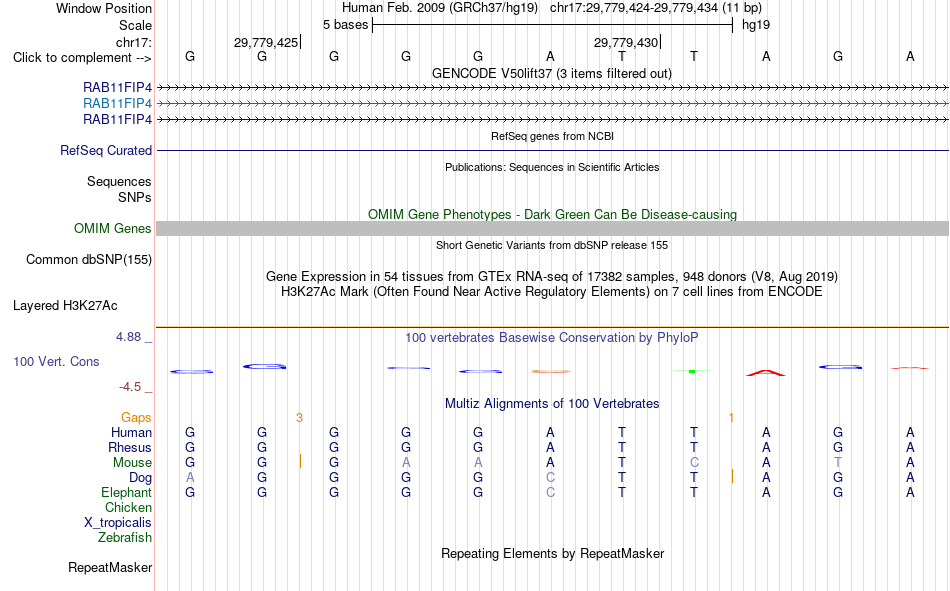Click the RefSeq Curated intron line
950x591 pixels.
click(x=552, y=150)
